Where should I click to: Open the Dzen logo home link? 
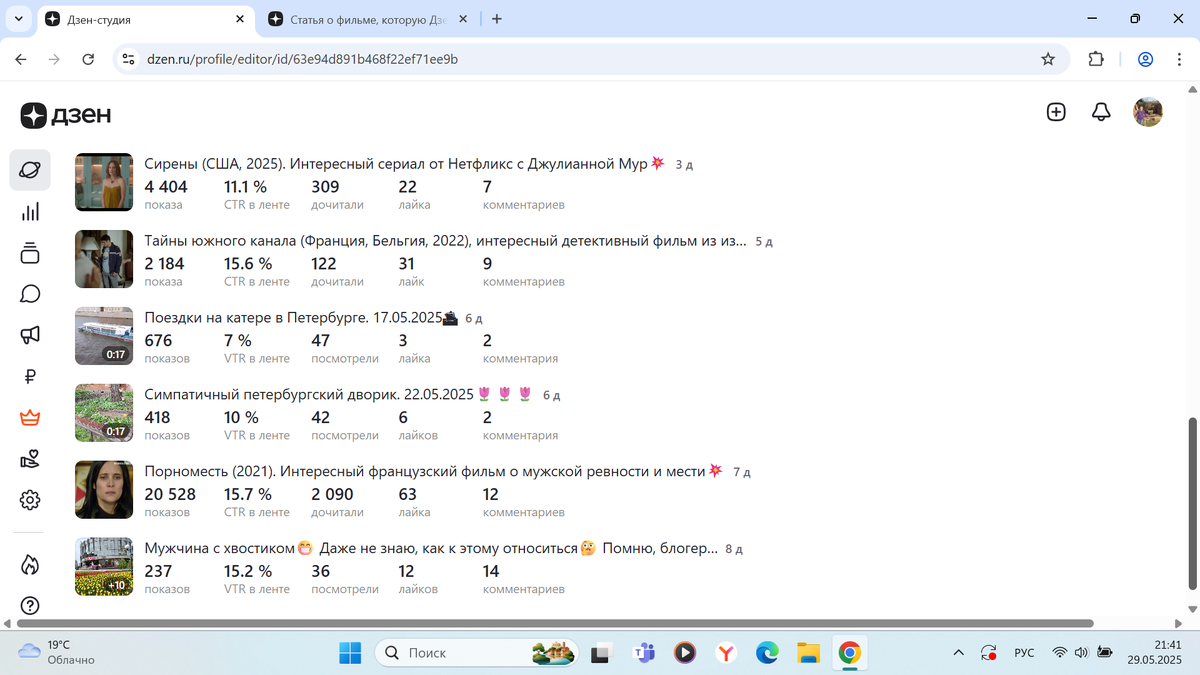tap(66, 115)
